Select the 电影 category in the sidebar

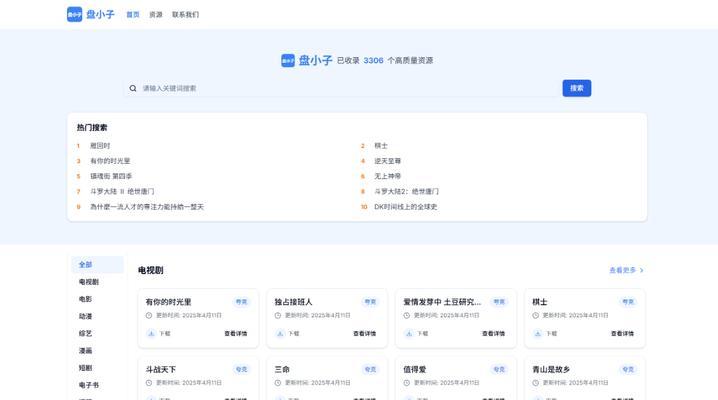(98, 299)
